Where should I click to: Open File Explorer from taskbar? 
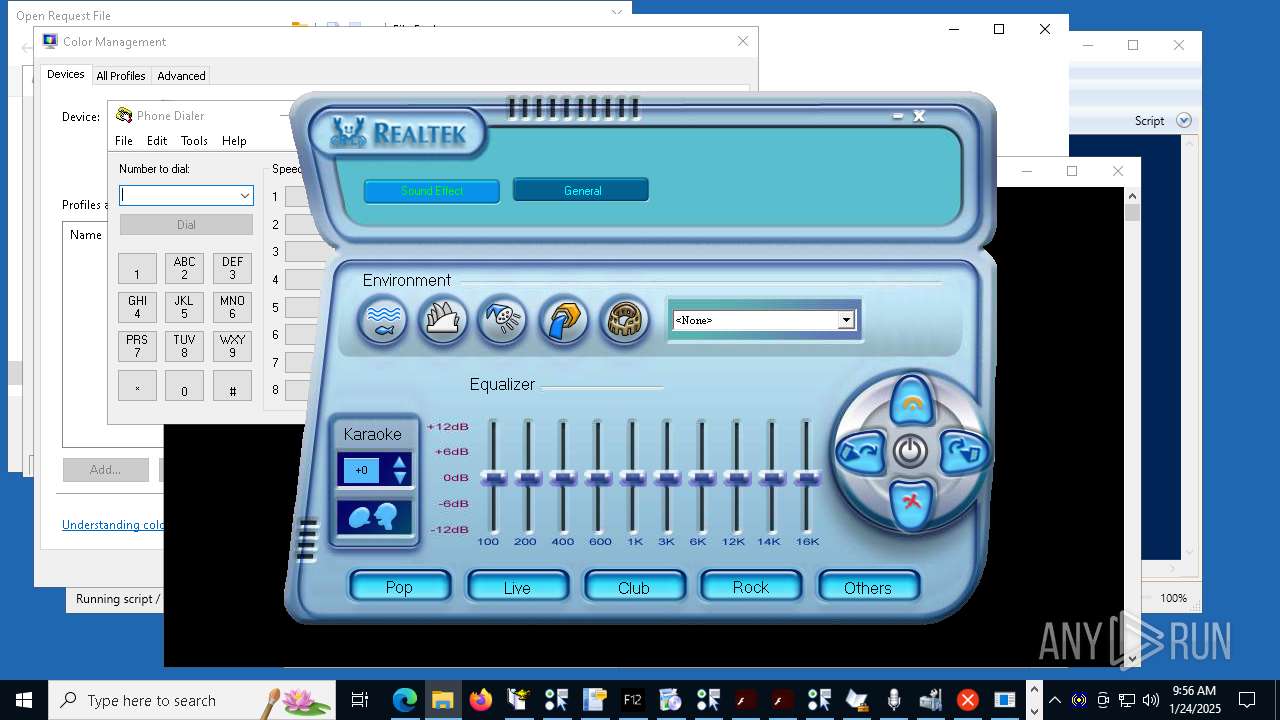442,700
